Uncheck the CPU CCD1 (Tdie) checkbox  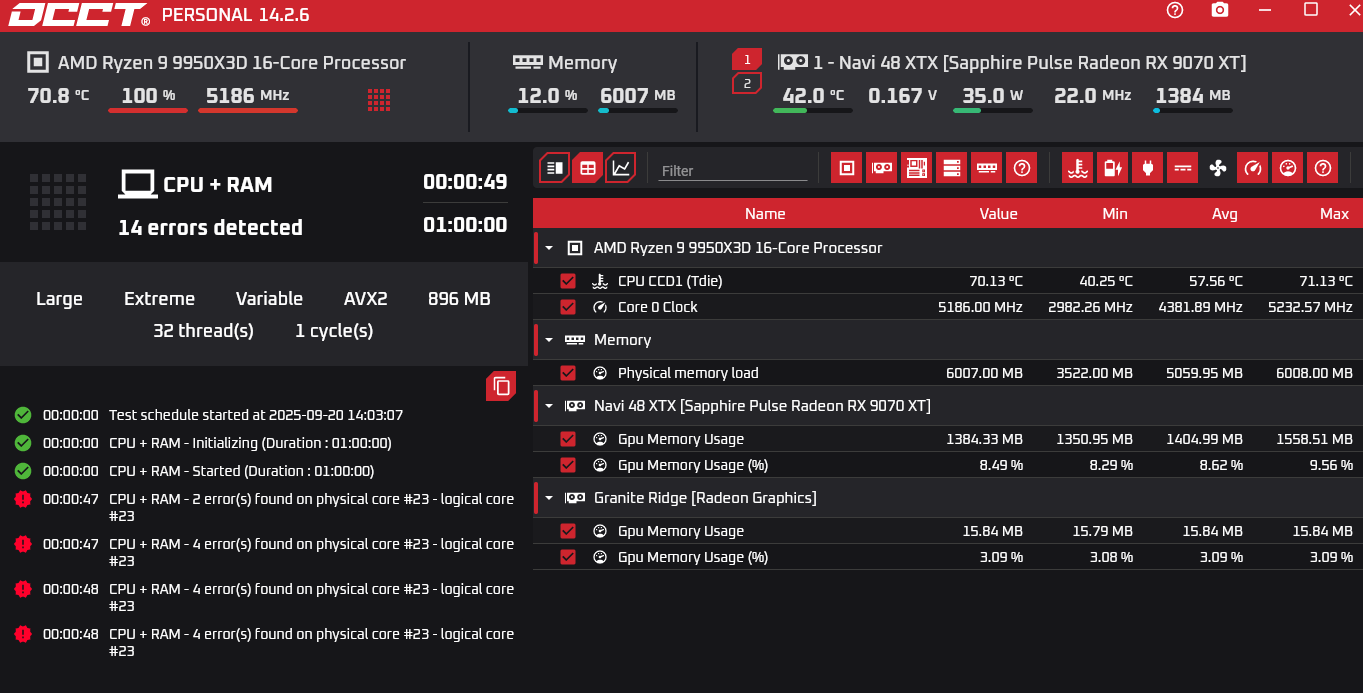pos(568,281)
